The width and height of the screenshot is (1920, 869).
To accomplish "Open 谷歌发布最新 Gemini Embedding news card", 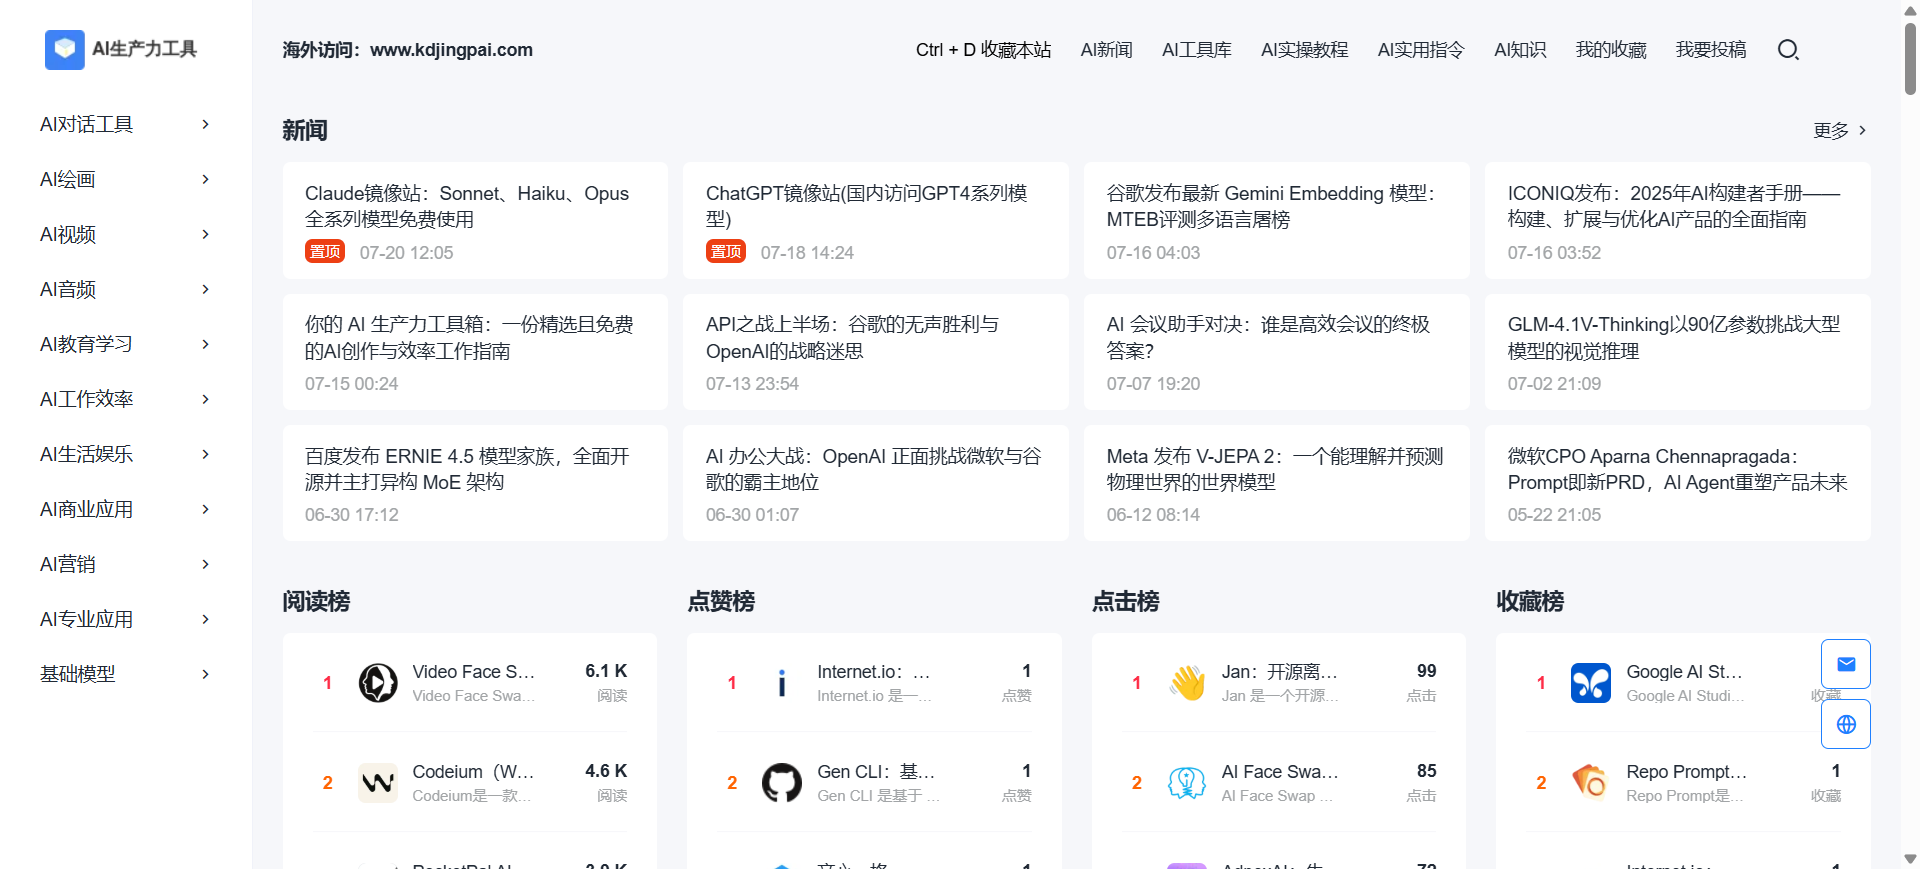I will [x=1277, y=221].
